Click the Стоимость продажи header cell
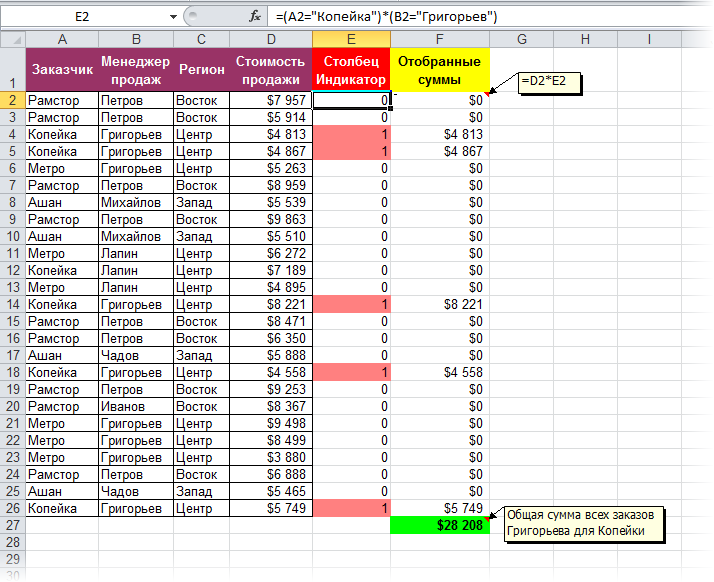 (x=271, y=70)
